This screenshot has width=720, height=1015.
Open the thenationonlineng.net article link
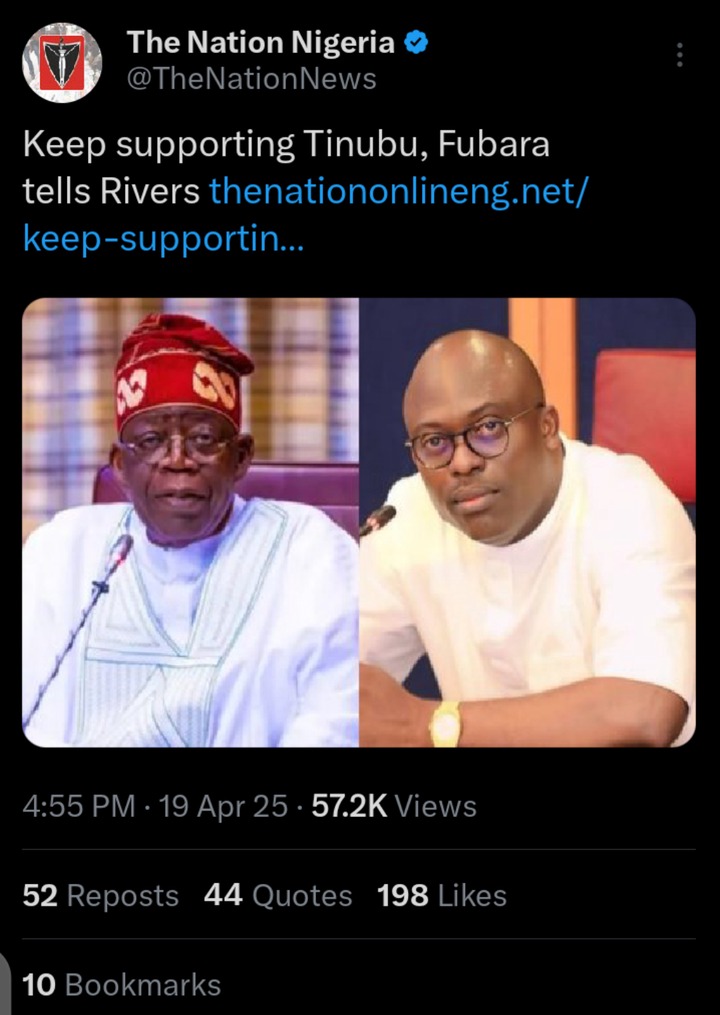click(x=398, y=192)
